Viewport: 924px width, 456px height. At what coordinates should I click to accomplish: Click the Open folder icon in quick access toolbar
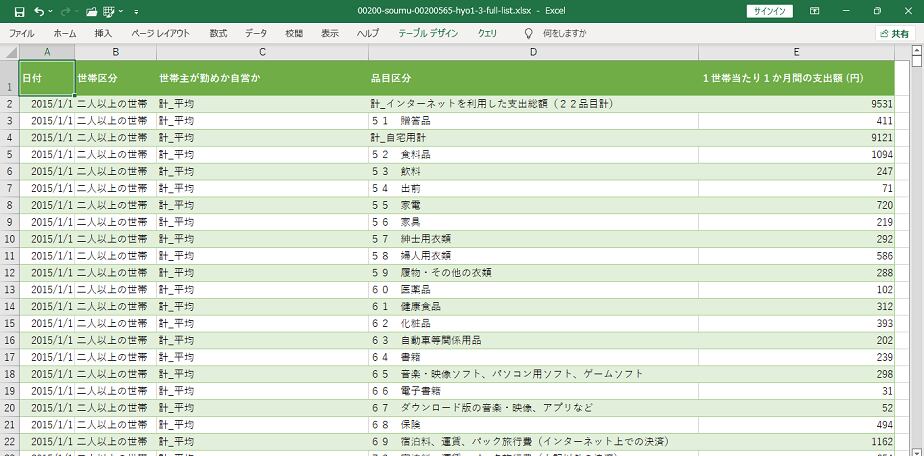91,11
